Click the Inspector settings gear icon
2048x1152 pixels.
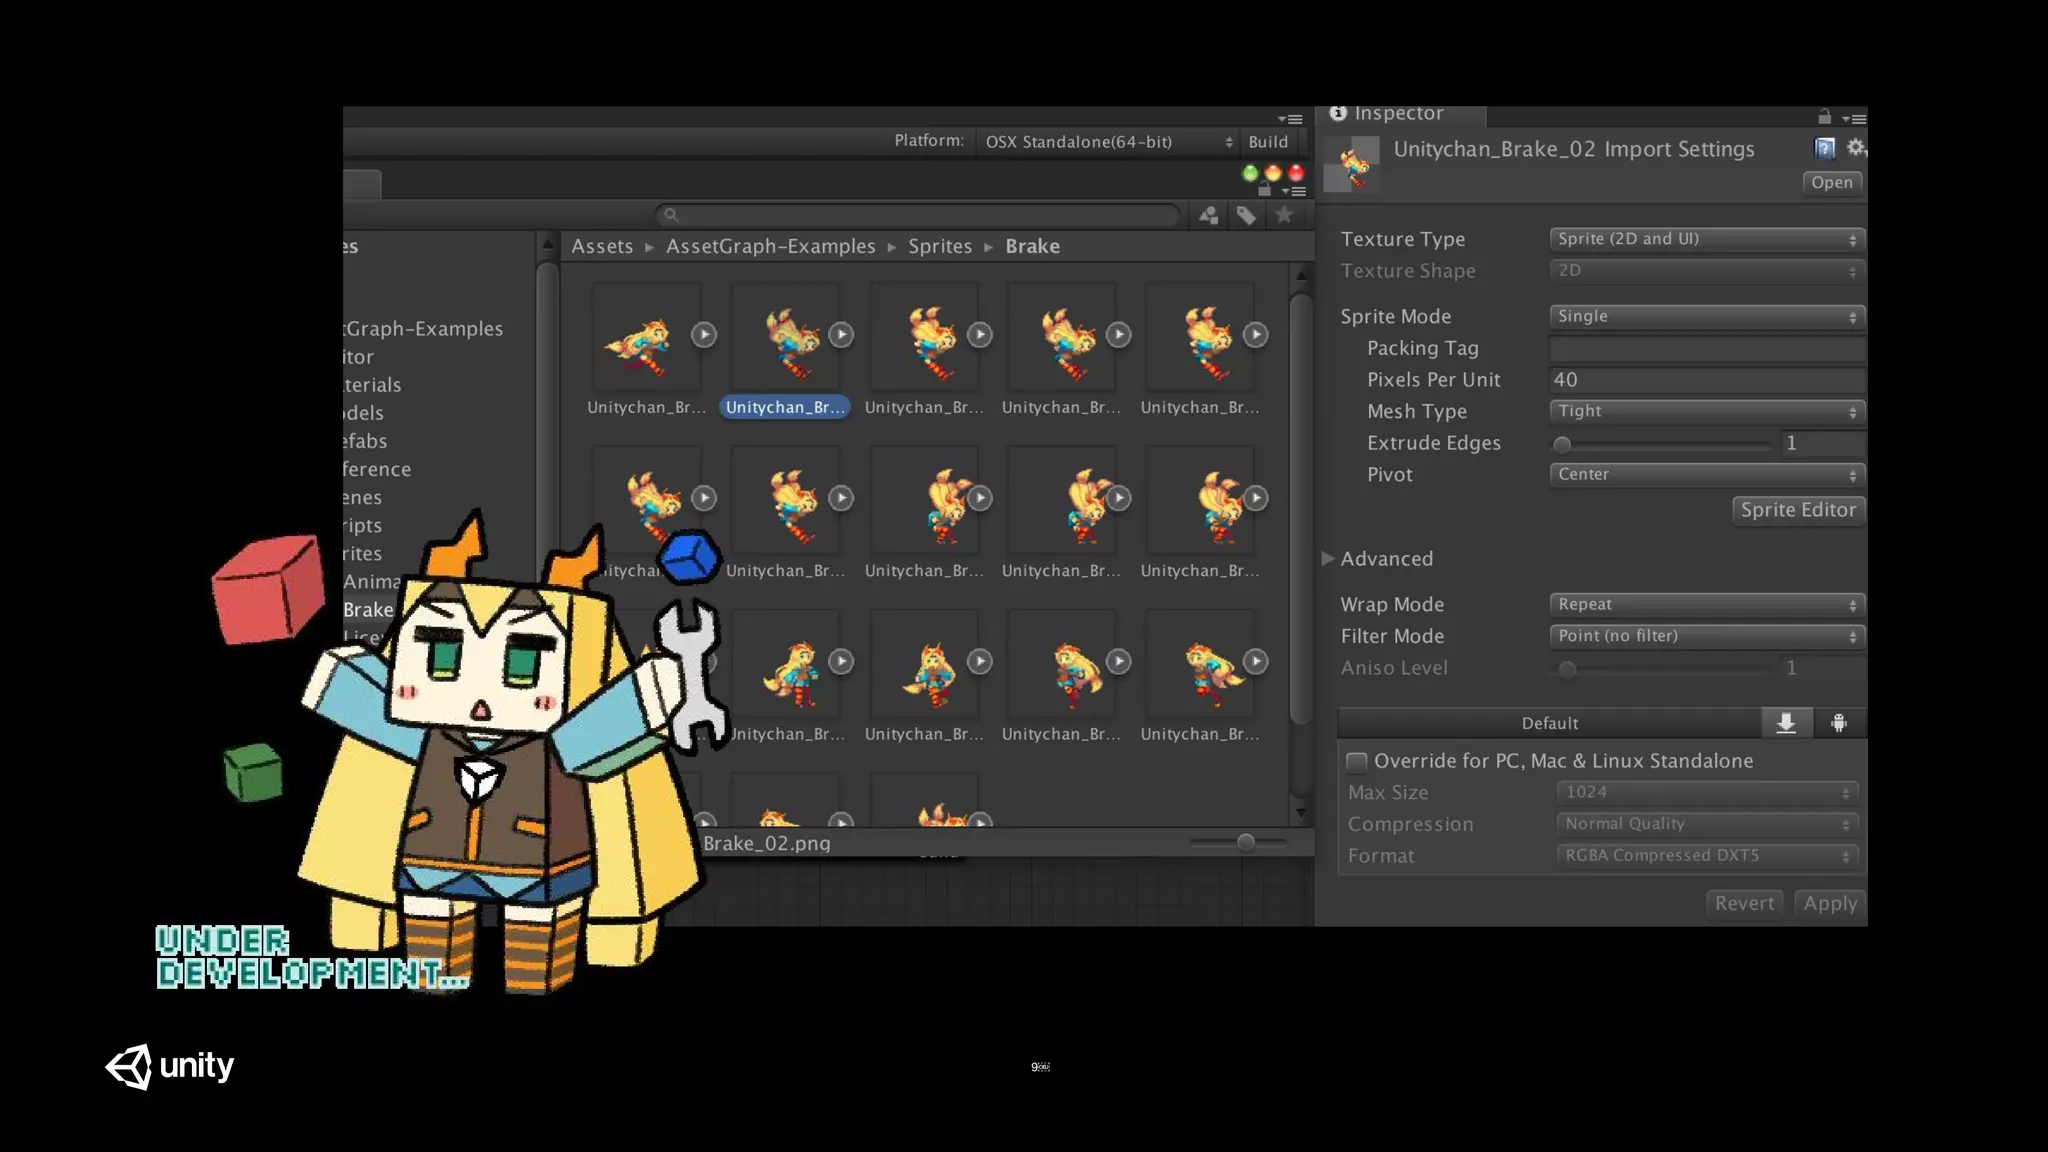1855,148
